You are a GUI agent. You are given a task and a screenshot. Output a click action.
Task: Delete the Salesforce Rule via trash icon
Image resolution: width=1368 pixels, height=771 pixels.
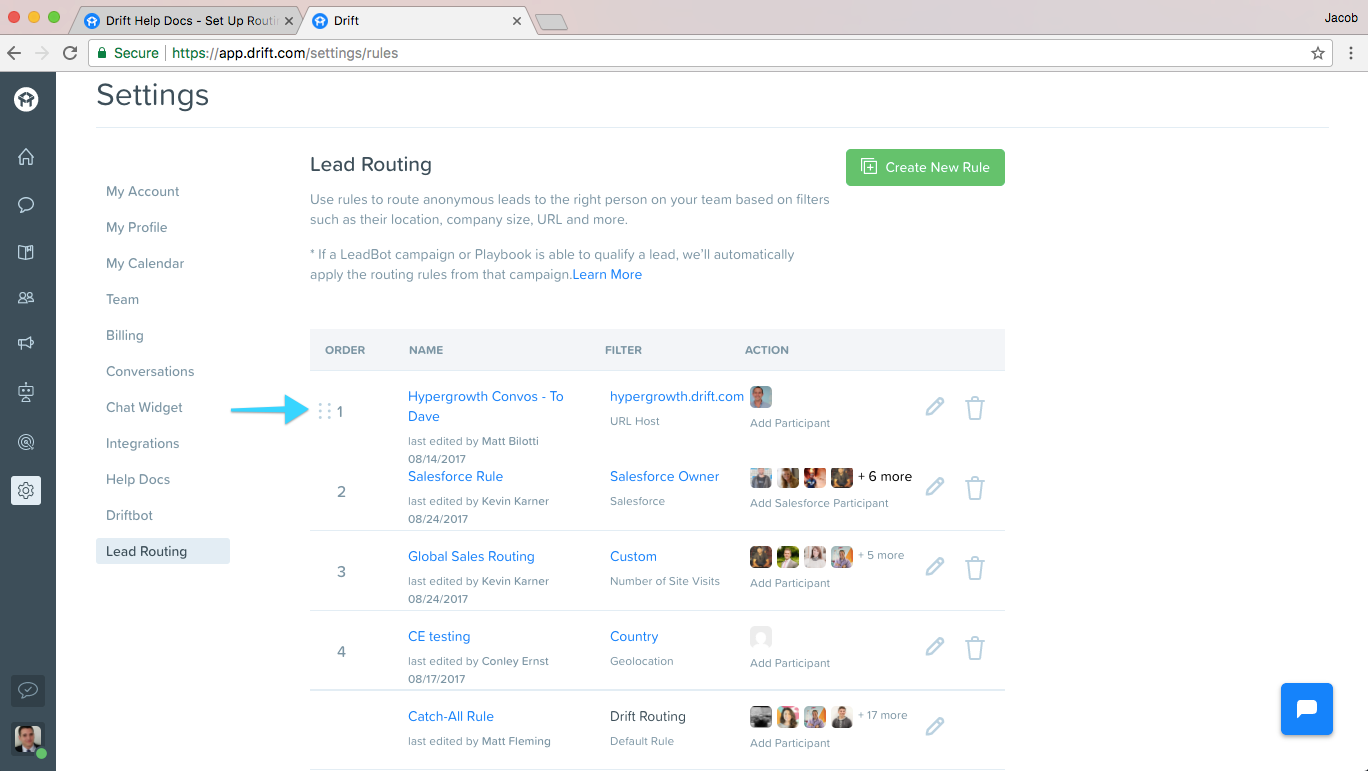click(975, 488)
